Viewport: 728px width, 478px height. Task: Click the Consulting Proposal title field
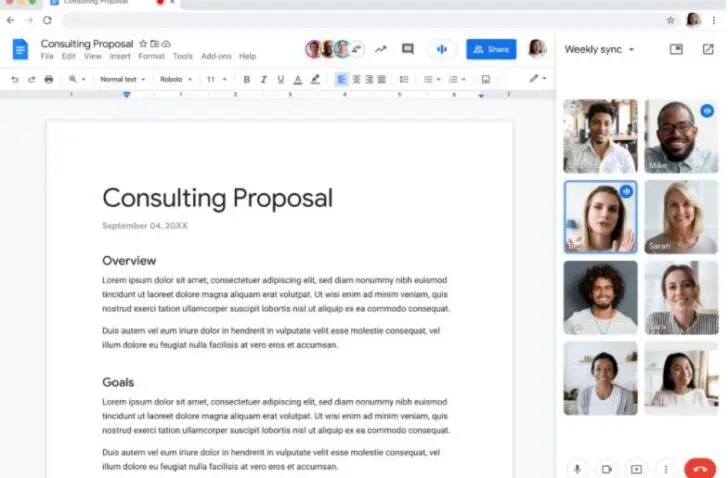pos(87,44)
